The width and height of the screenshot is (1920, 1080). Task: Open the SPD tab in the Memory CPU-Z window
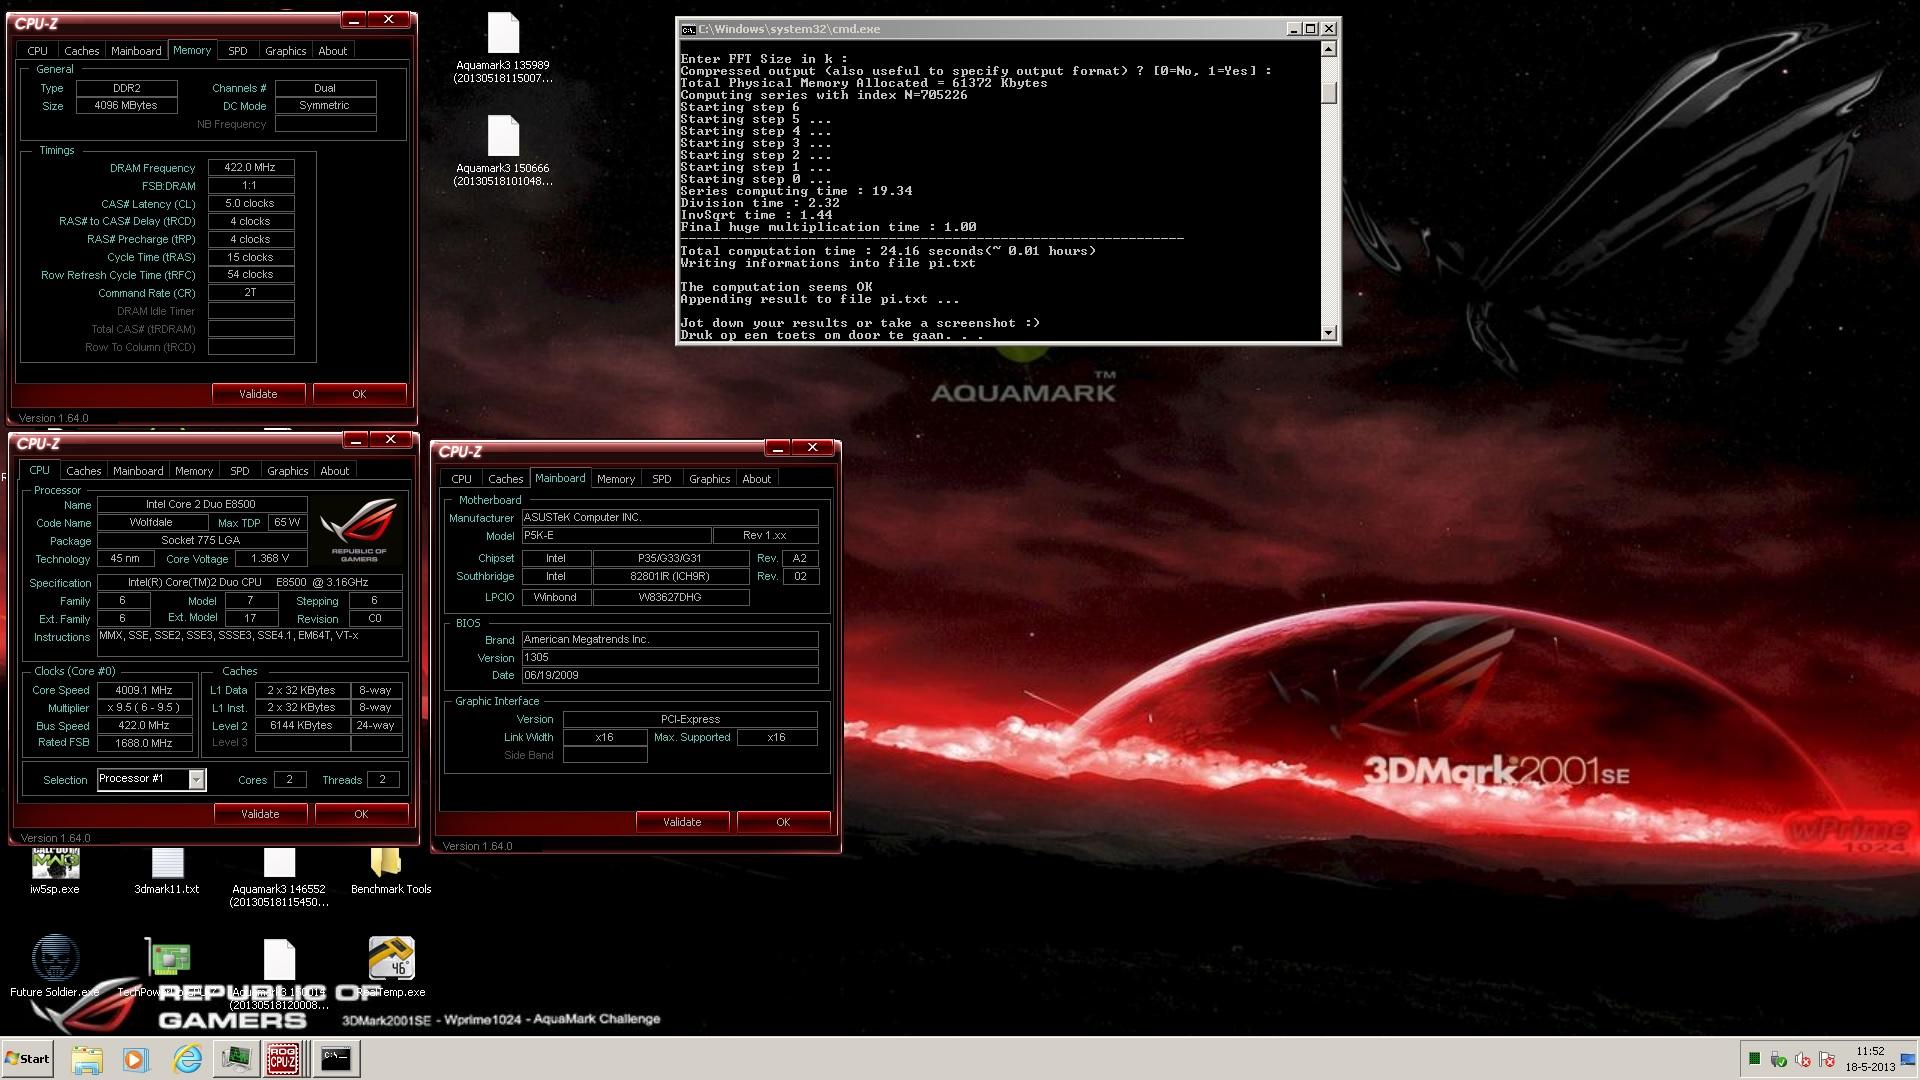point(237,51)
